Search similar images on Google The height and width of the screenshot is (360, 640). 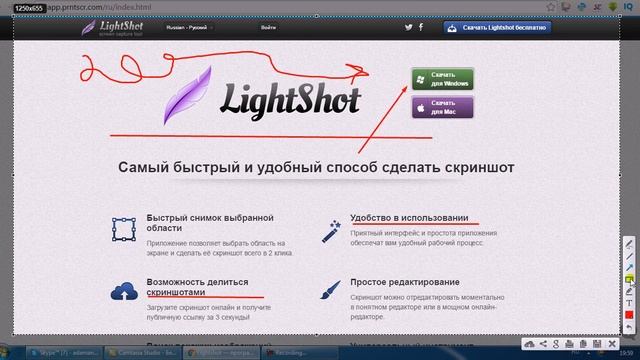click(556, 344)
